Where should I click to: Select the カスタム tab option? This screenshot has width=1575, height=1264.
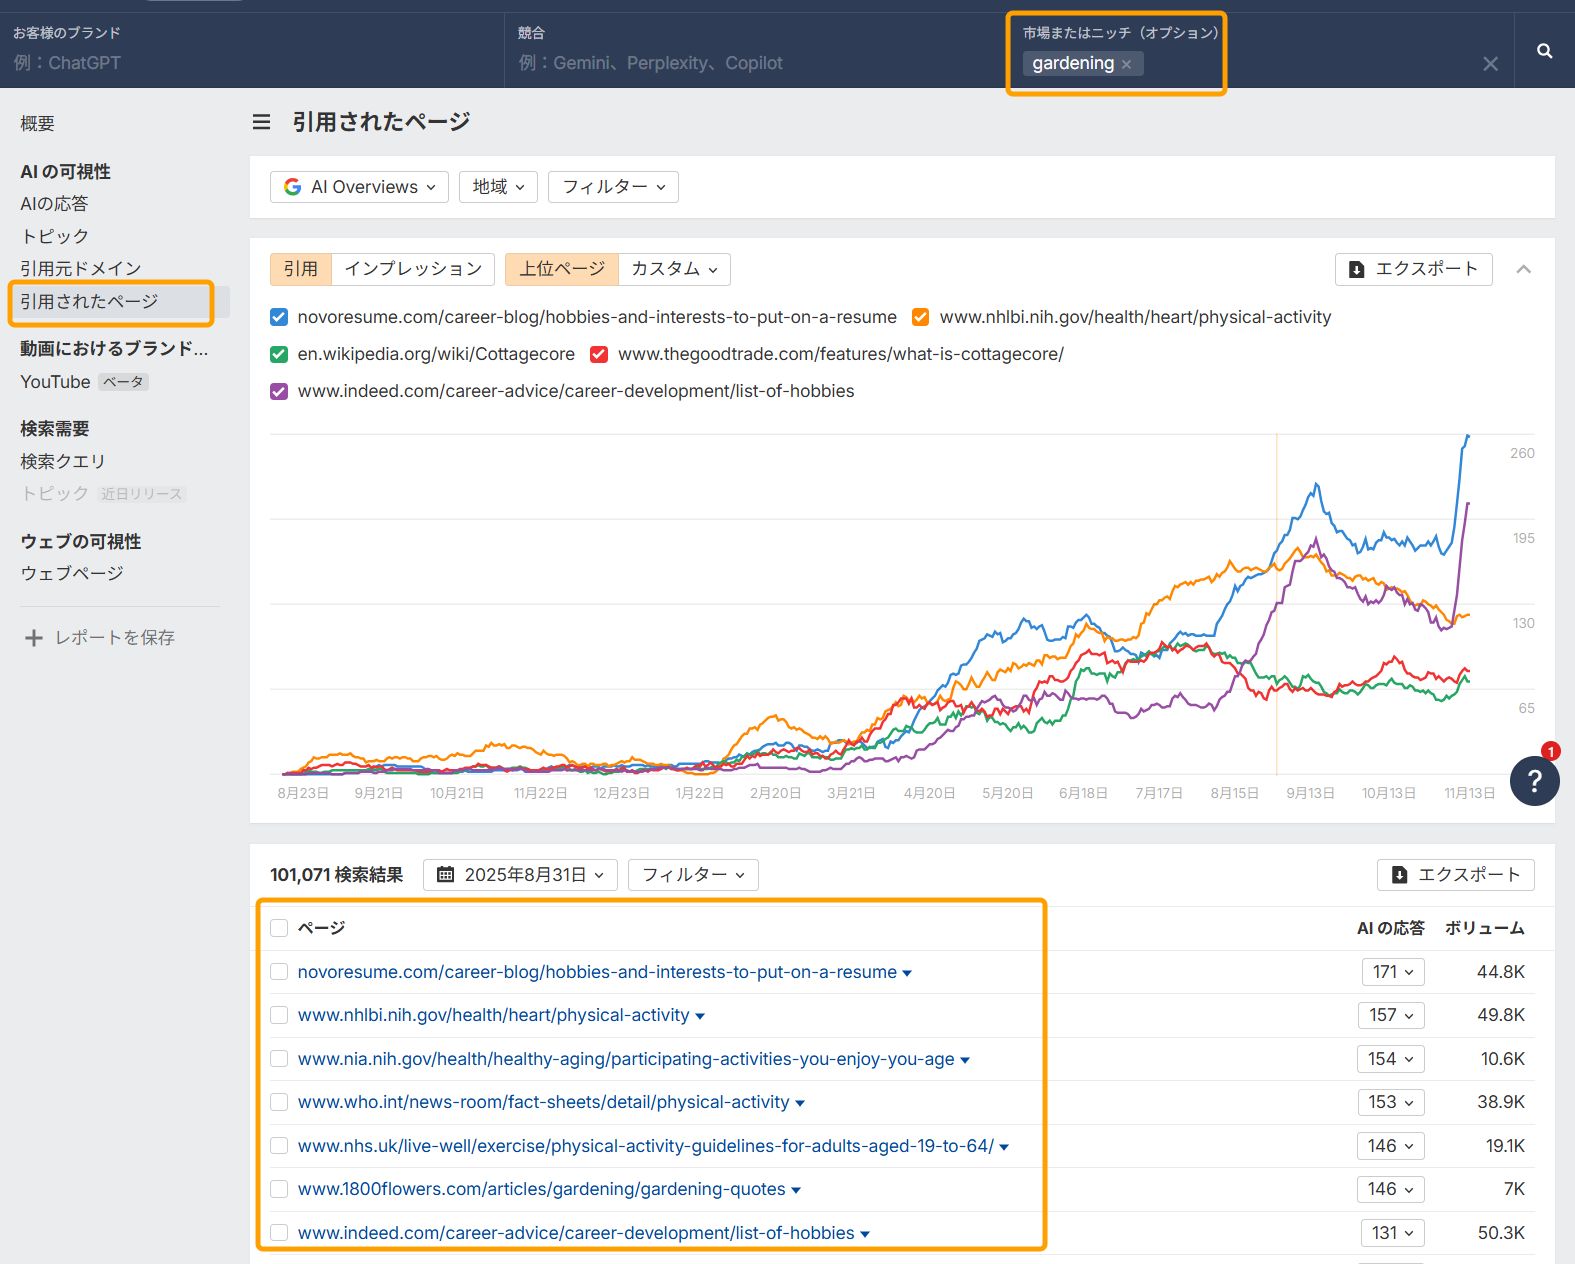[674, 269]
